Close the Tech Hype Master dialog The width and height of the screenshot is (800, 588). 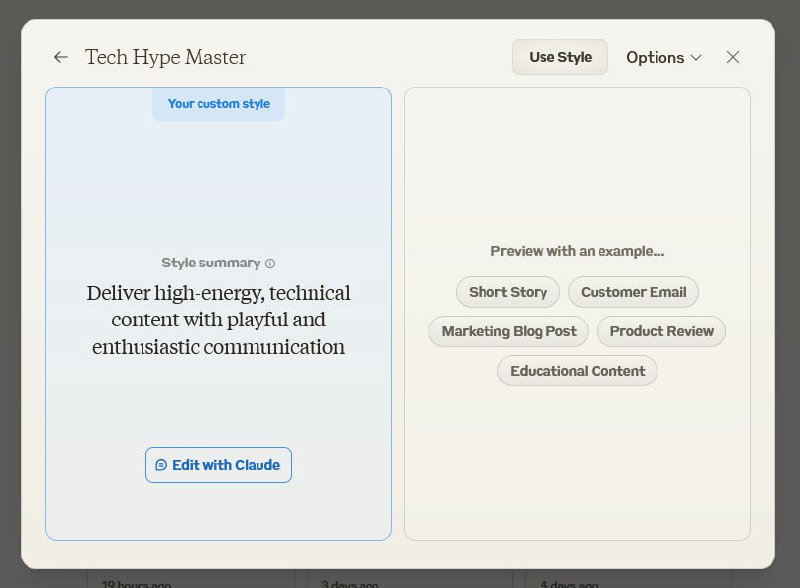(x=733, y=57)
